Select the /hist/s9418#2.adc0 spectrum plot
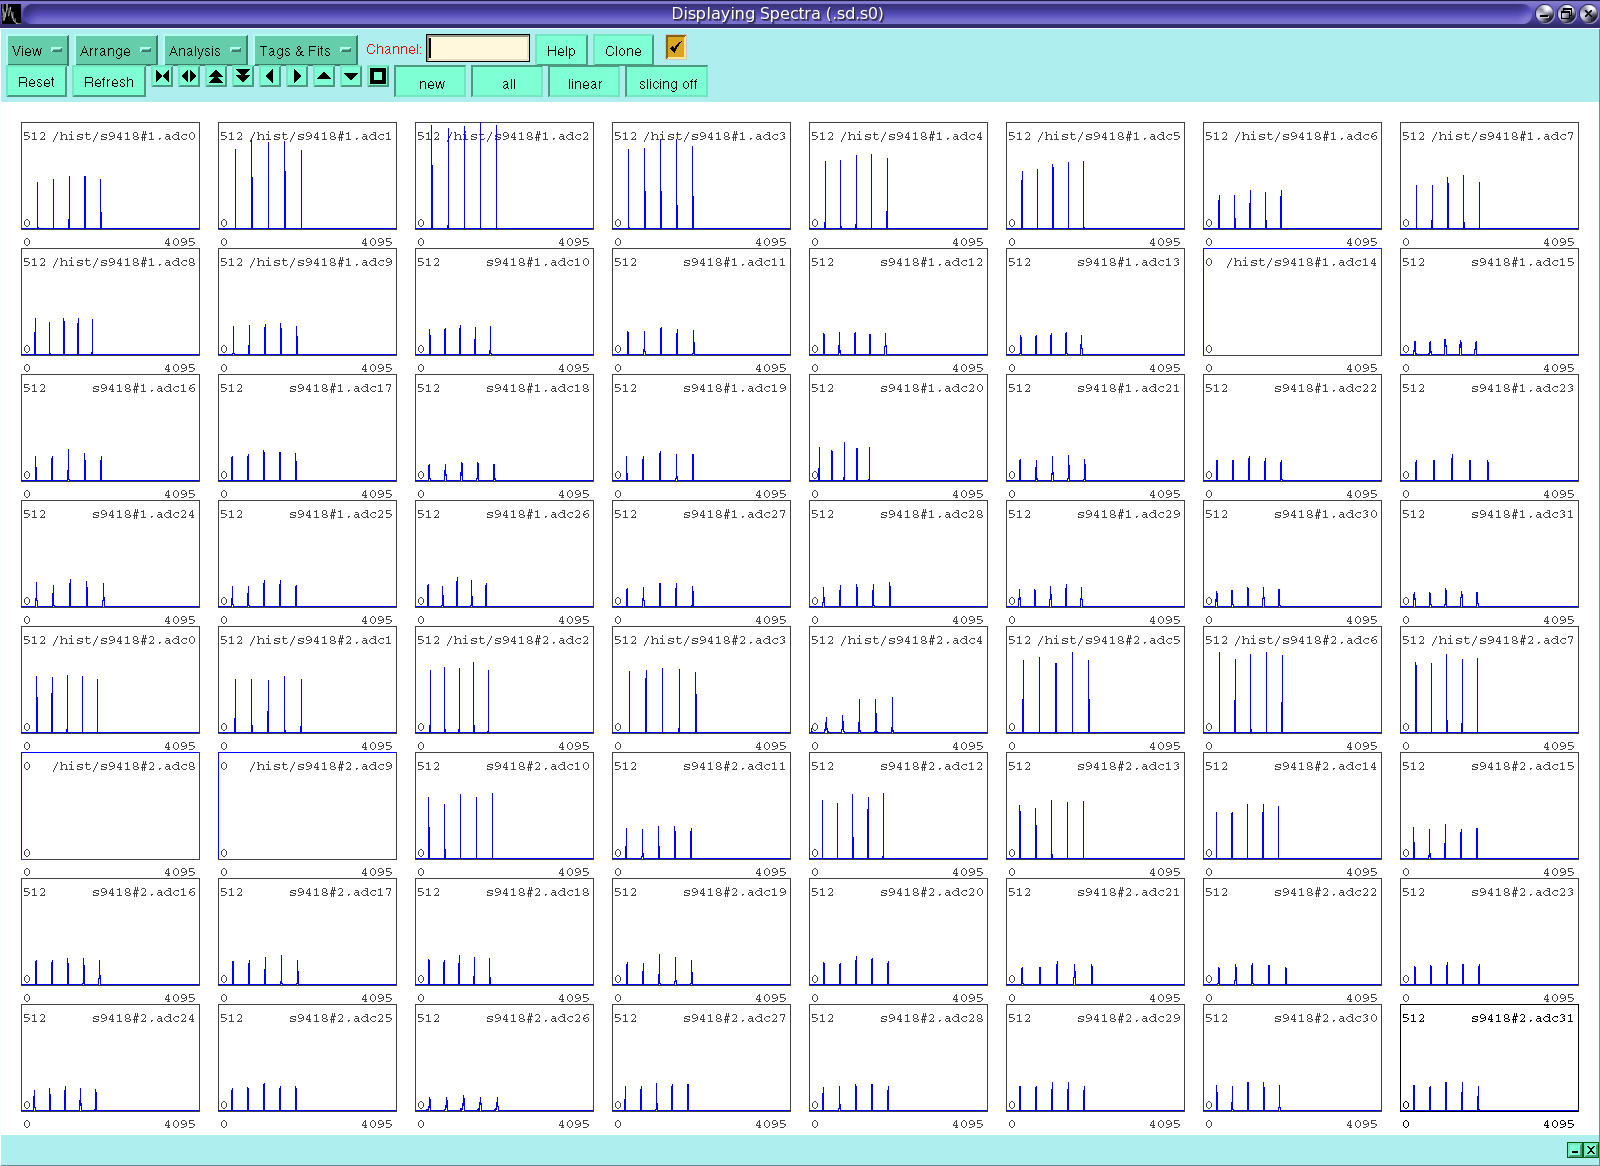1600x1166 pixels. [x=110, y=681]
